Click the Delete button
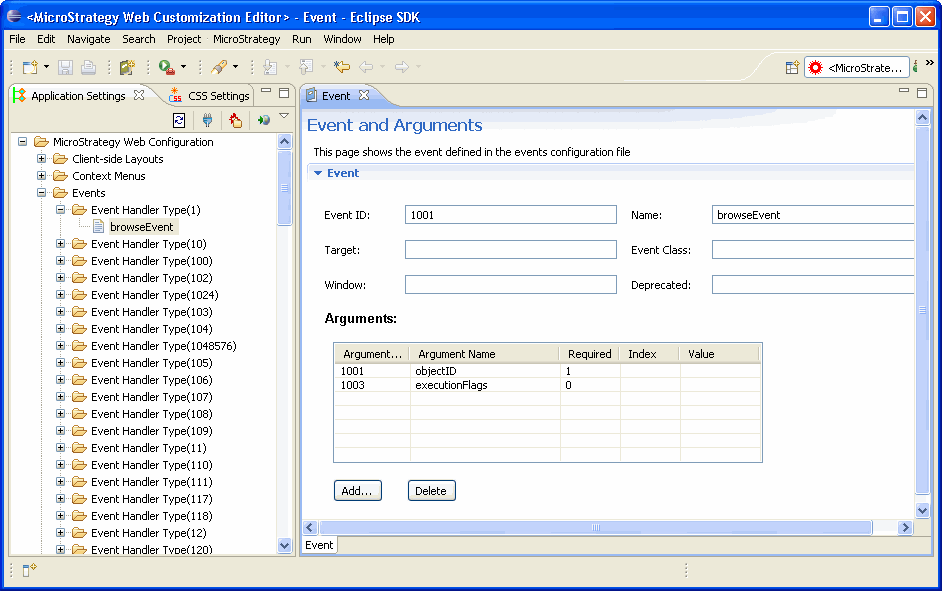 click(431, 491)
